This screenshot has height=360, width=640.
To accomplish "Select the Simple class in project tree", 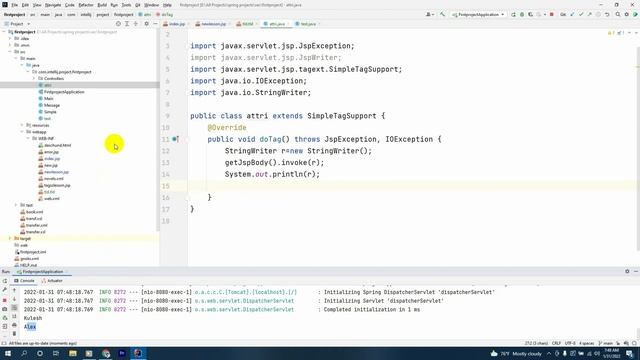I will click(47, 112).
